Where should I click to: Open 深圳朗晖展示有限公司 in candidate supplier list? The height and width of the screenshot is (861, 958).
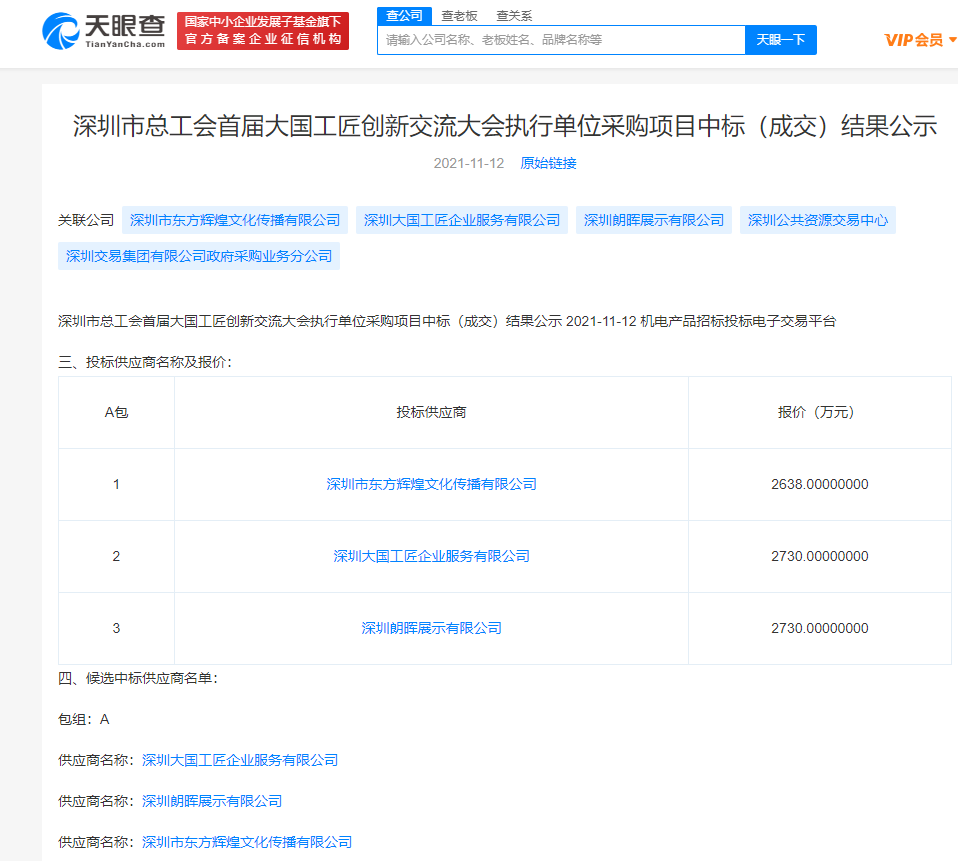pyautogui.click(x=212, y=801)
